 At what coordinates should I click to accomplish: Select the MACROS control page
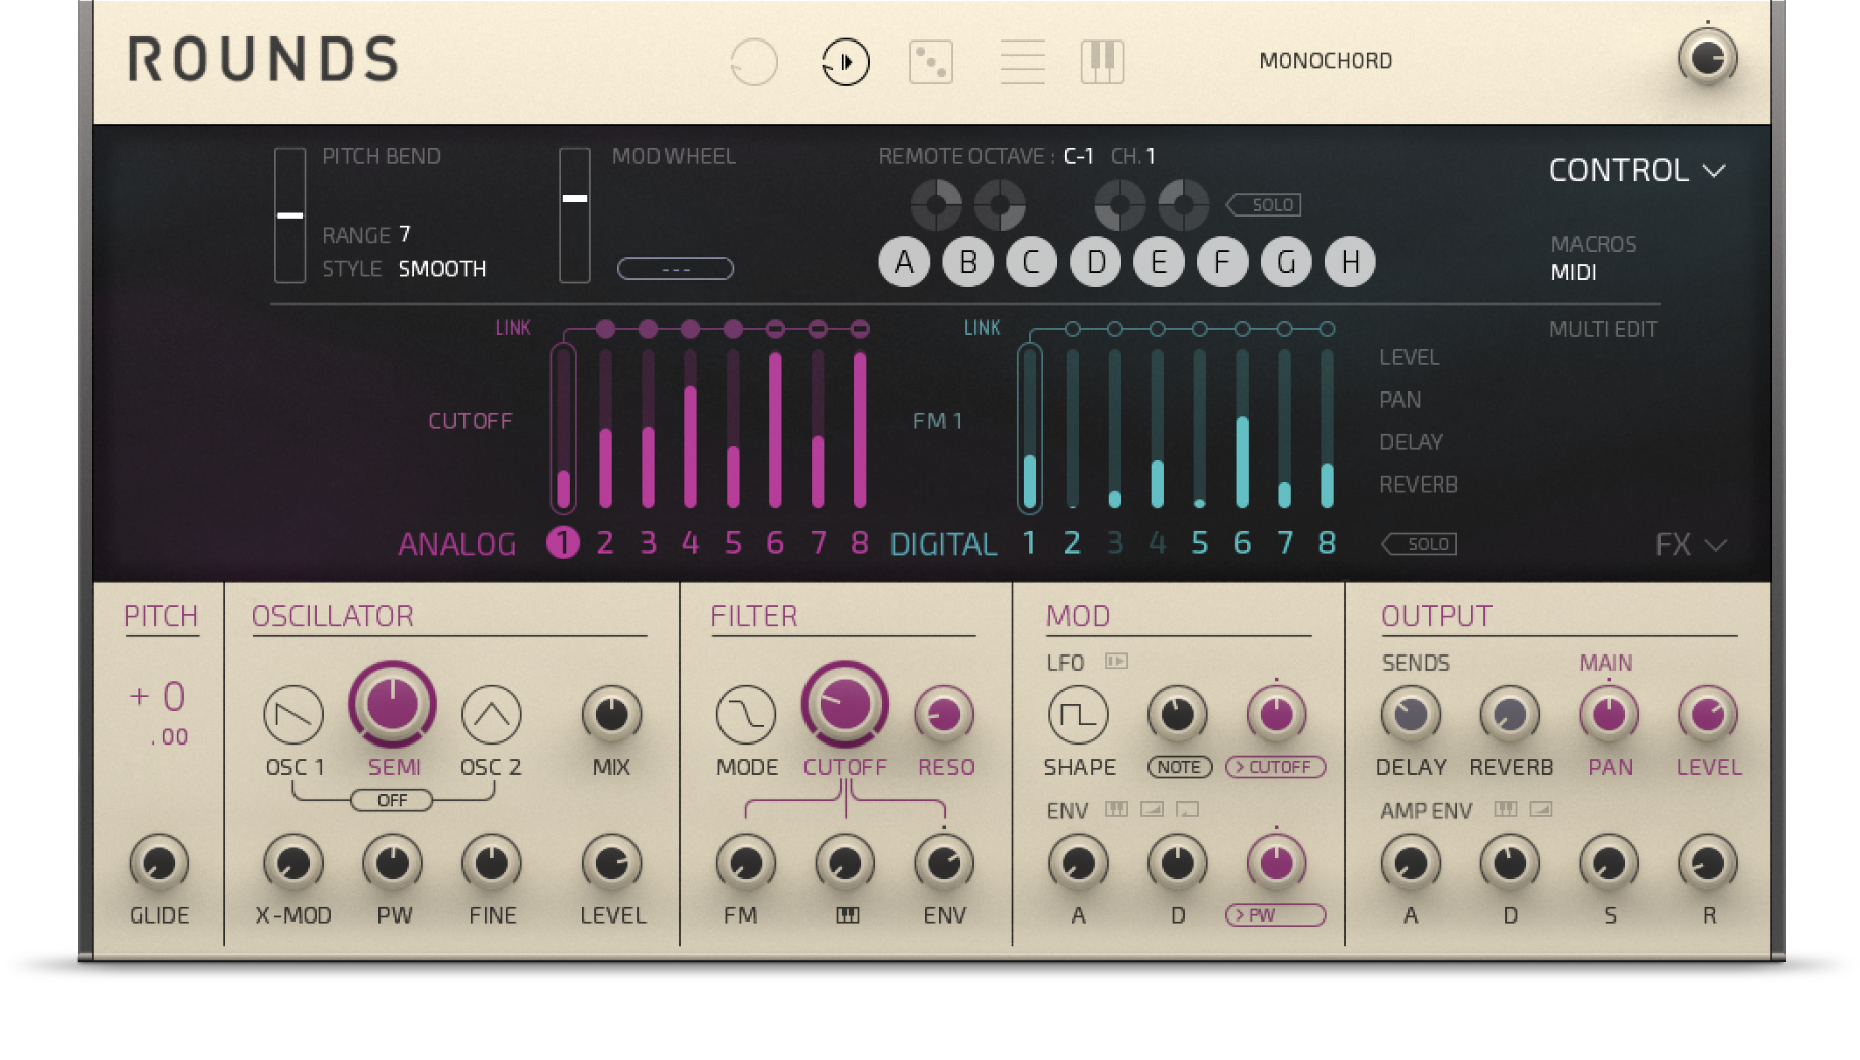tap(1593, 244)
